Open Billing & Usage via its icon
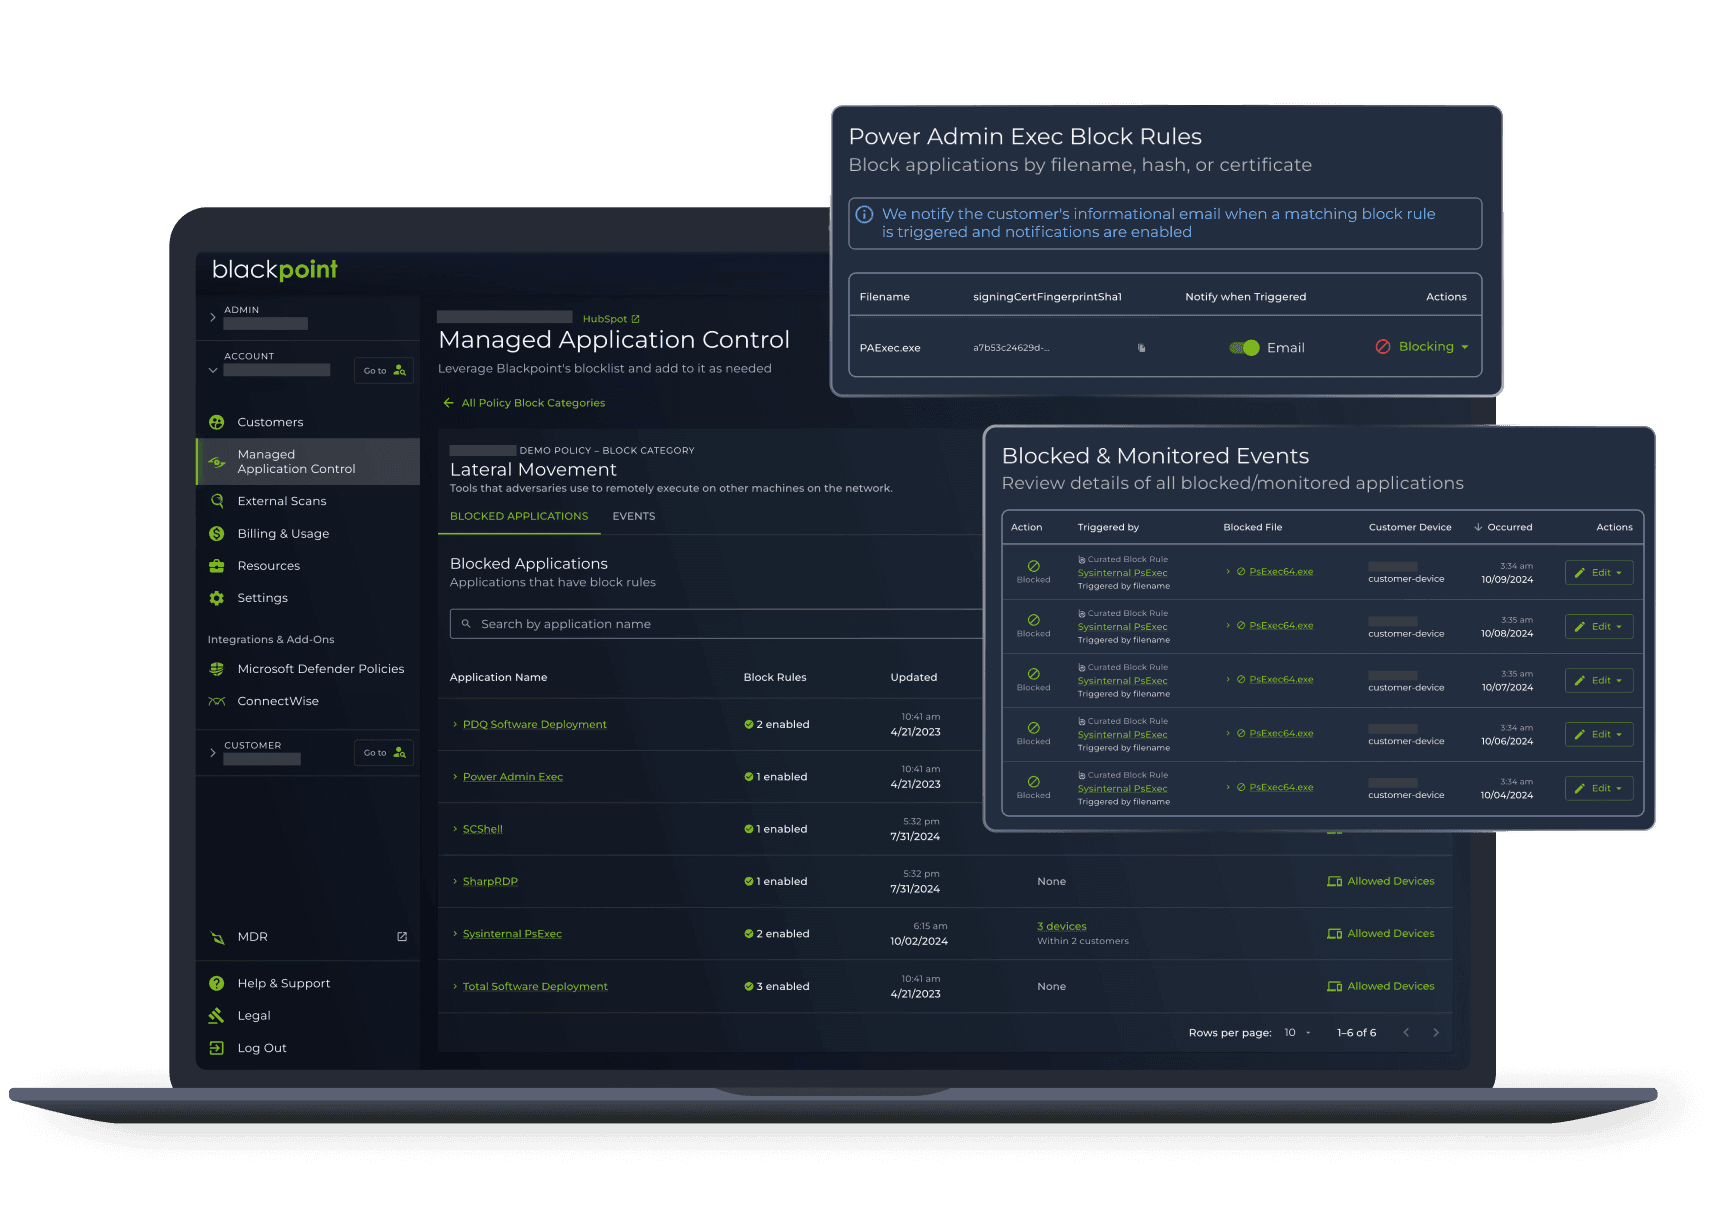The width and height of the screenshot is (1713, 1230). [x=217, y=533]
